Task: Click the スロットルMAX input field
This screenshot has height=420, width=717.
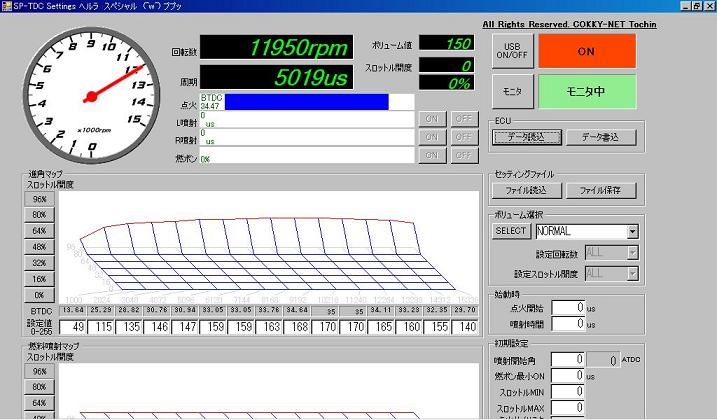Action: coord(568,408)
